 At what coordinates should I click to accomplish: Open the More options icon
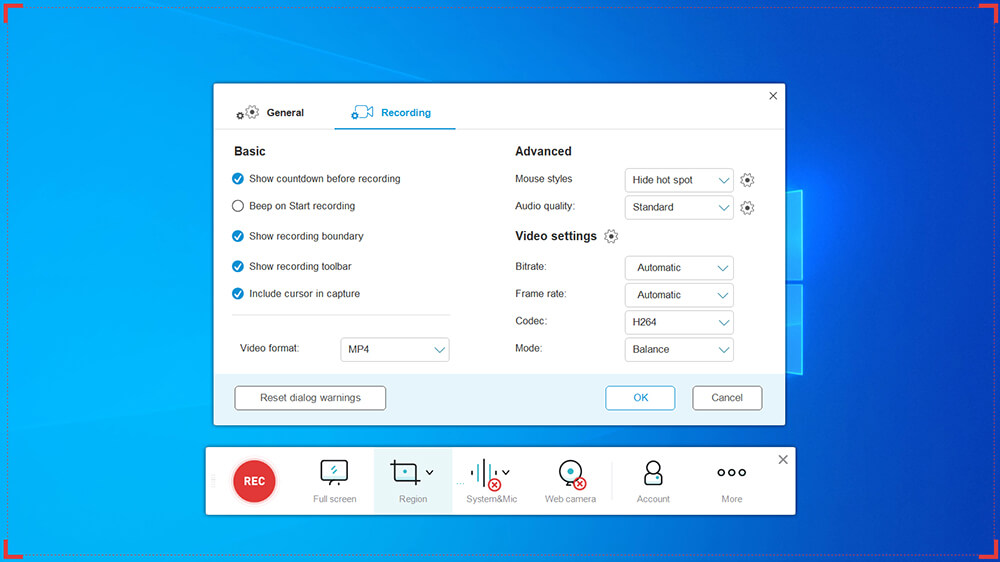pyautogui.click(x=731, y=473)
